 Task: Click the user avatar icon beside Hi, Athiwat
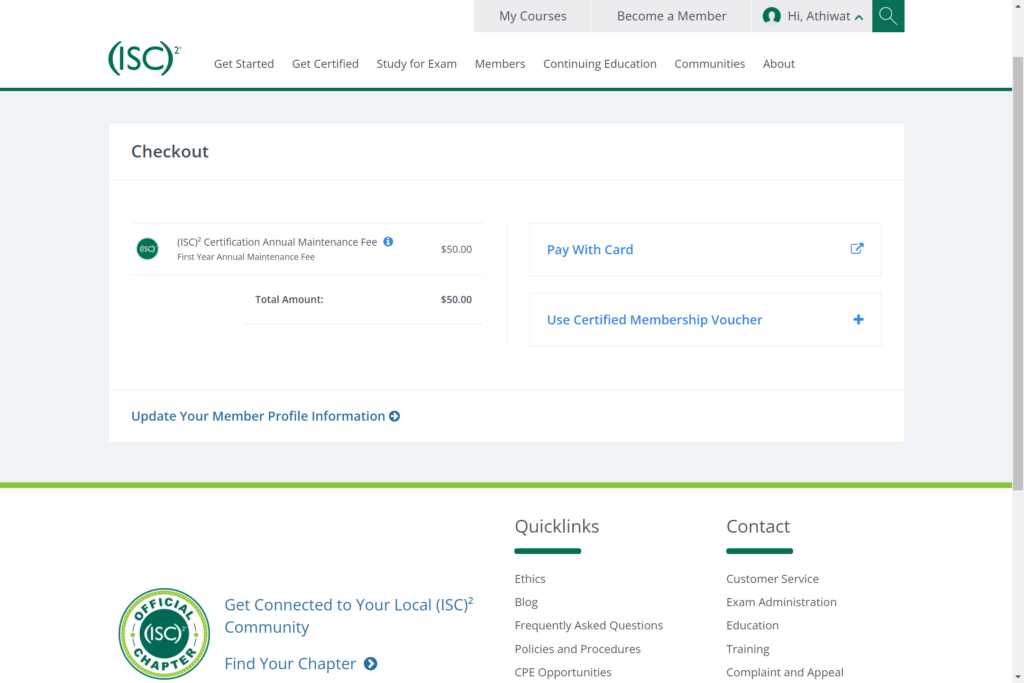[771, 16]
